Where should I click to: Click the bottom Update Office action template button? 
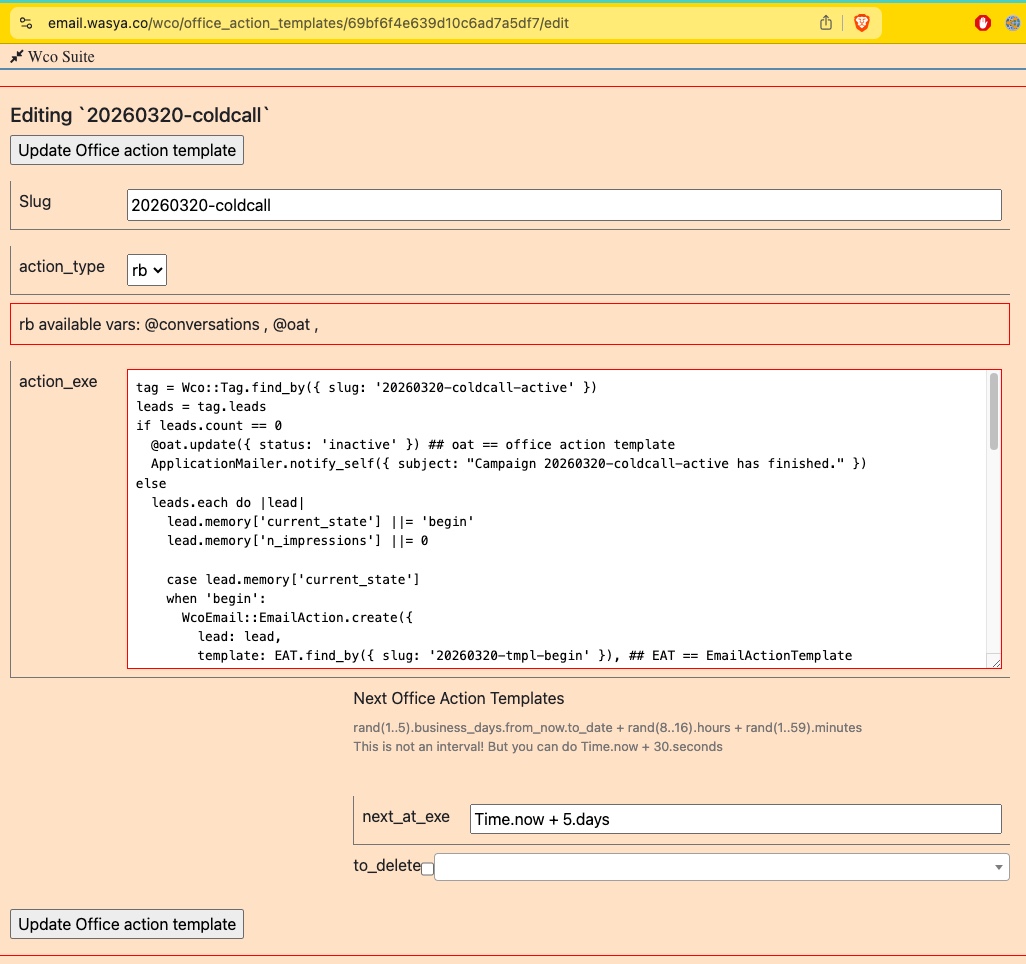pyautogui.click(x=126, y=923)
